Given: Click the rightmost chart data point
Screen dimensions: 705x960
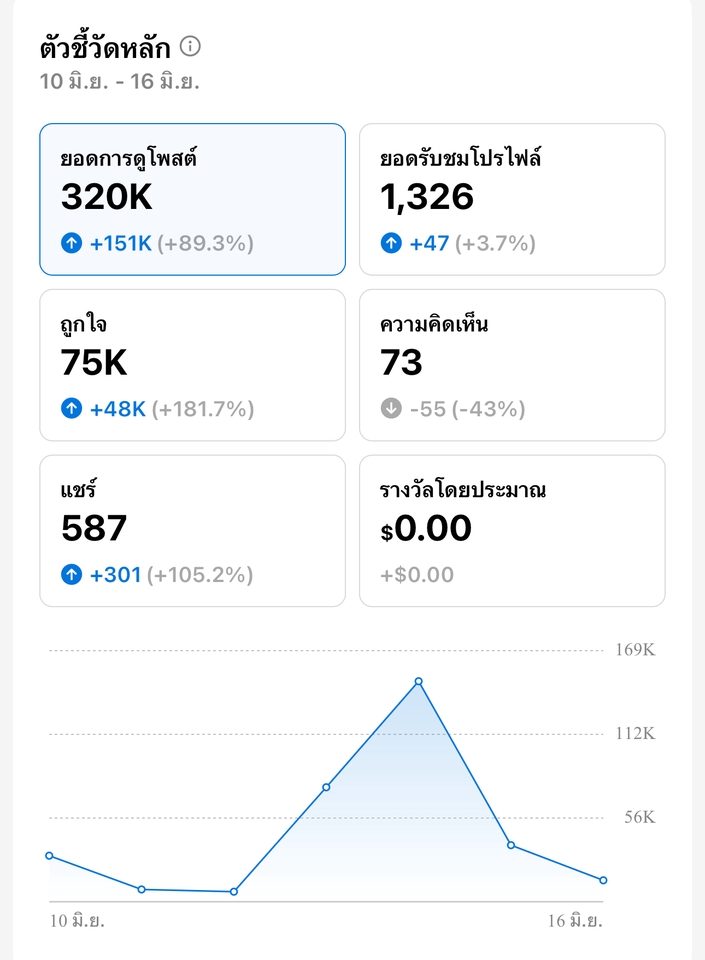Looking at the screenshot, I should [602, 879].
